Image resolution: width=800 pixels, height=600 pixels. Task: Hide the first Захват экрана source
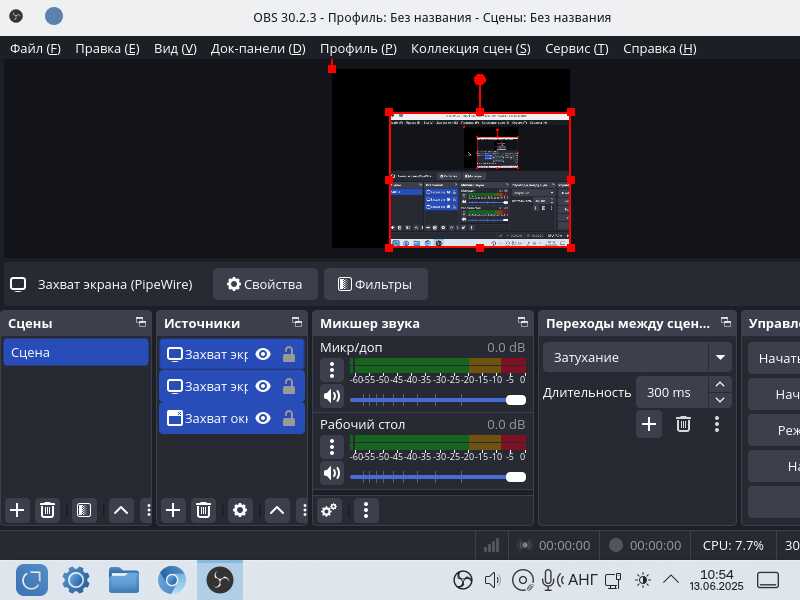(x=263, y=354)
